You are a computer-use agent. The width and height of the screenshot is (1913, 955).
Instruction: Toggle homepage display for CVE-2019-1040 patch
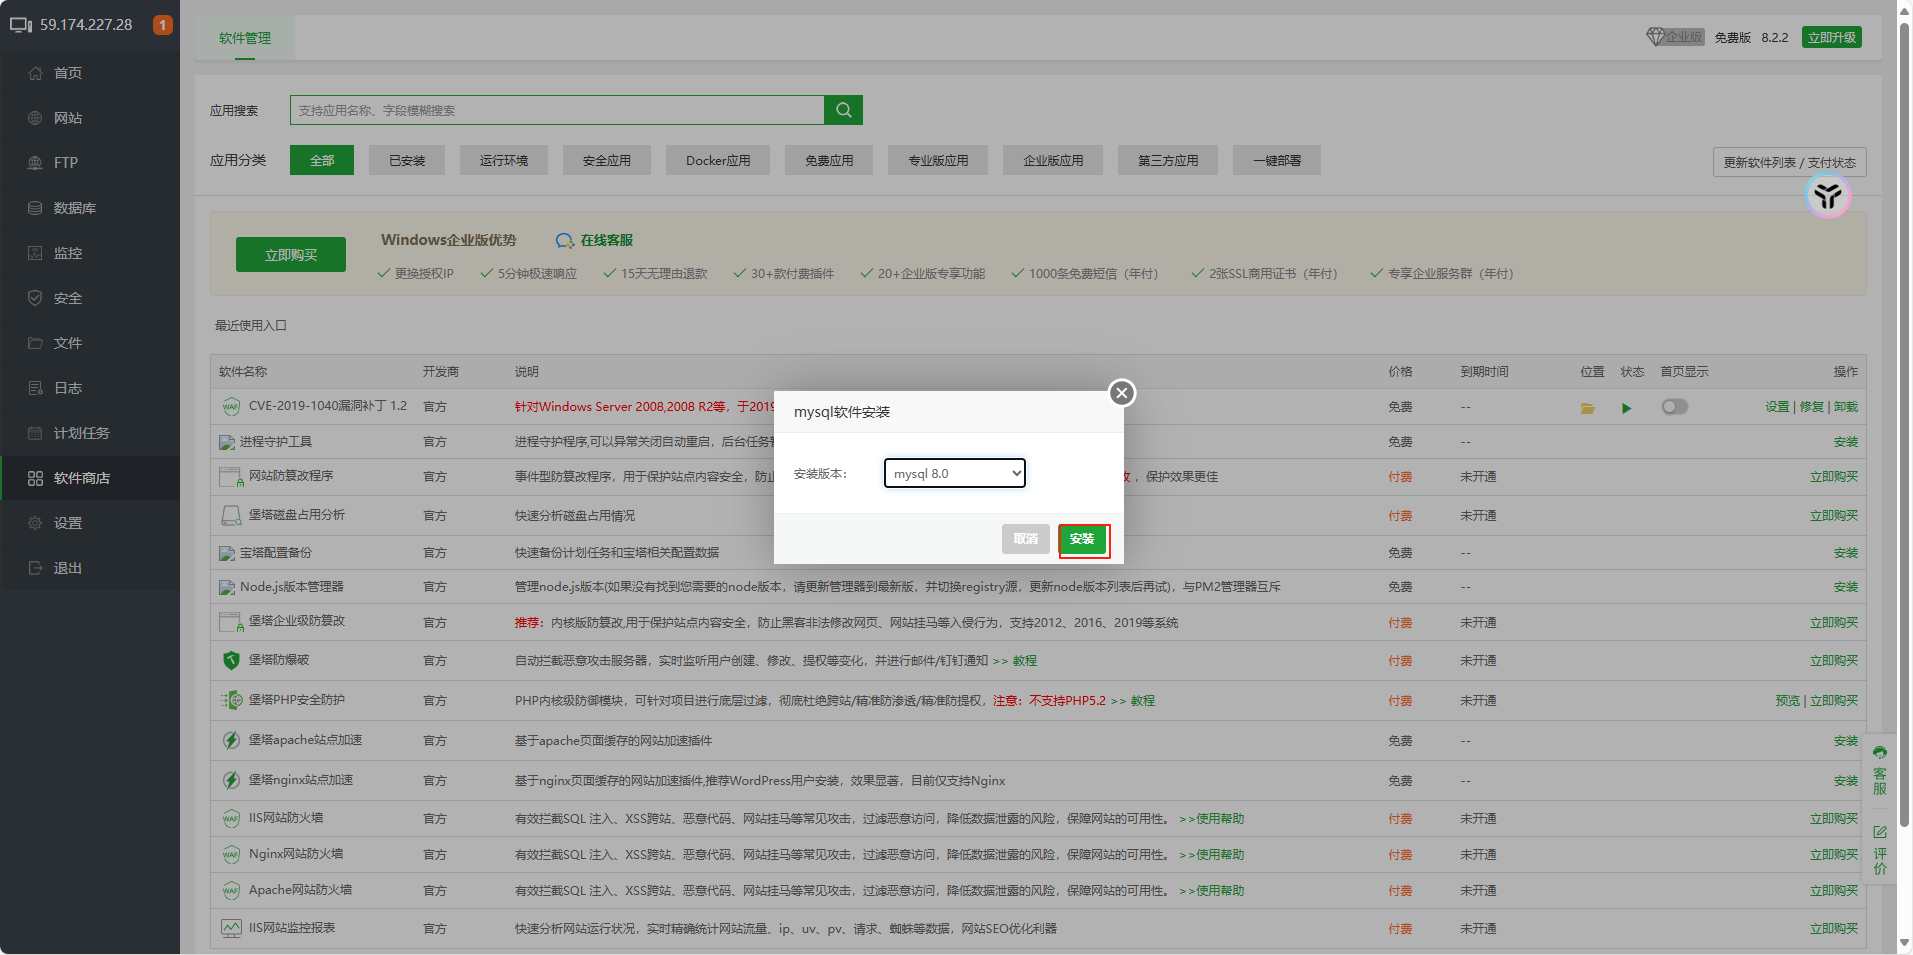point(1674,407)
